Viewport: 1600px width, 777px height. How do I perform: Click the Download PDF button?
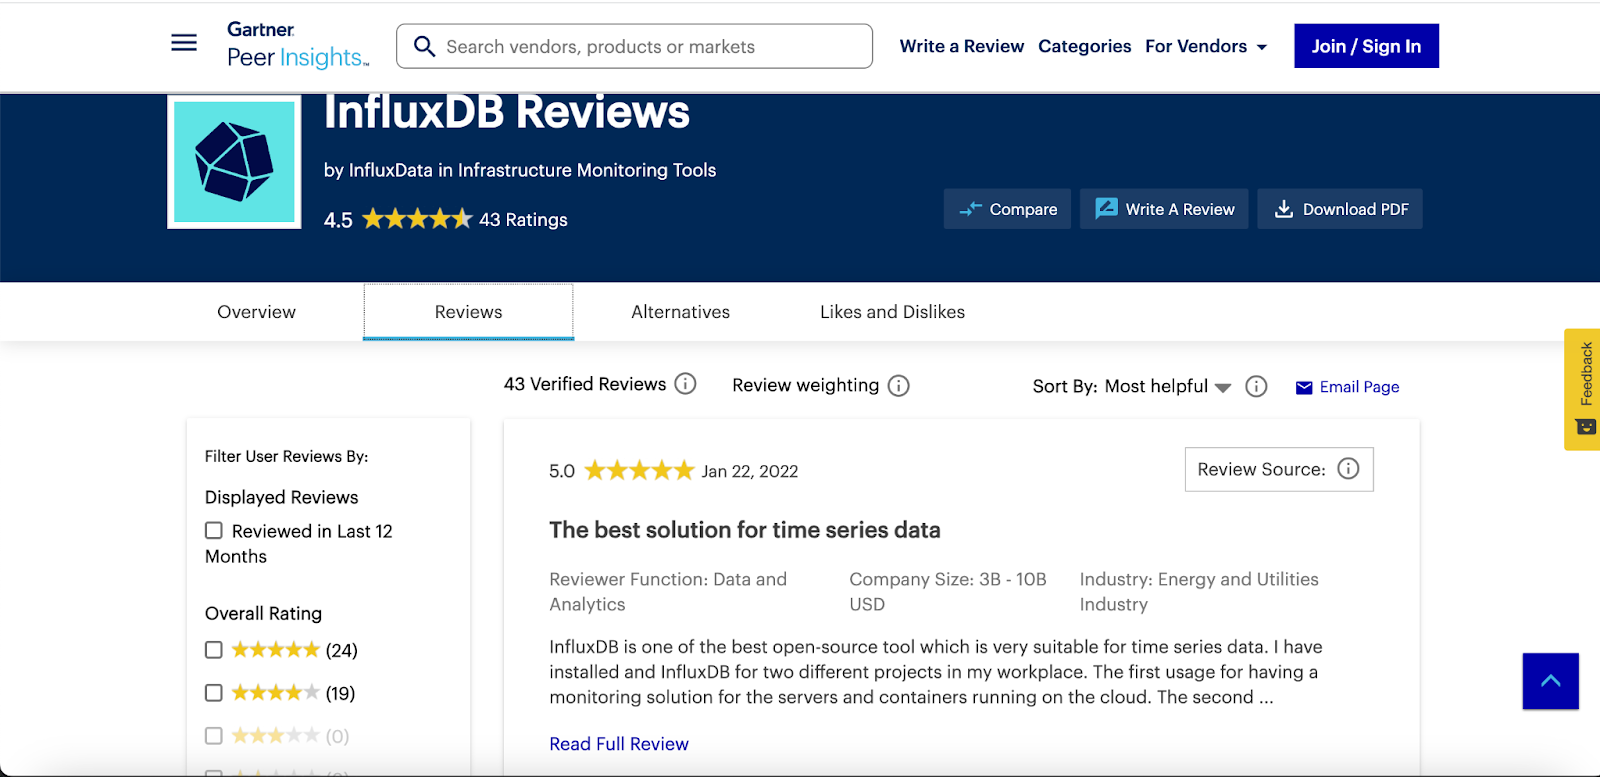[x=1340, y=209]
